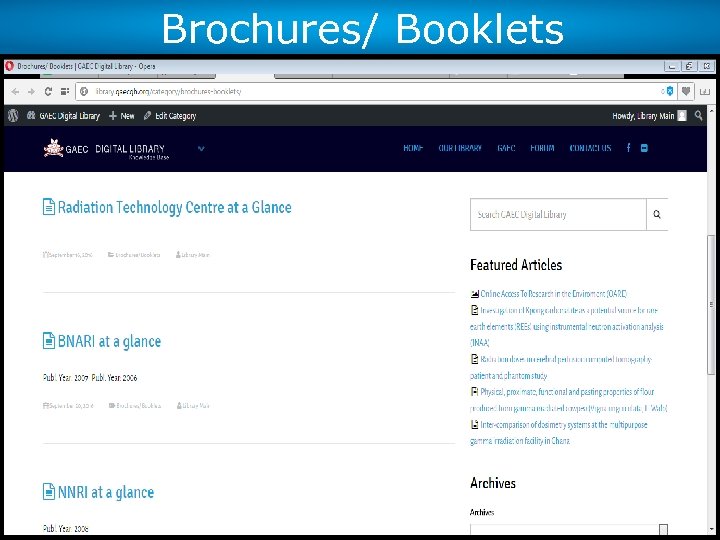Click the blue square social icon after Facebook

click(x=644, y=148)
